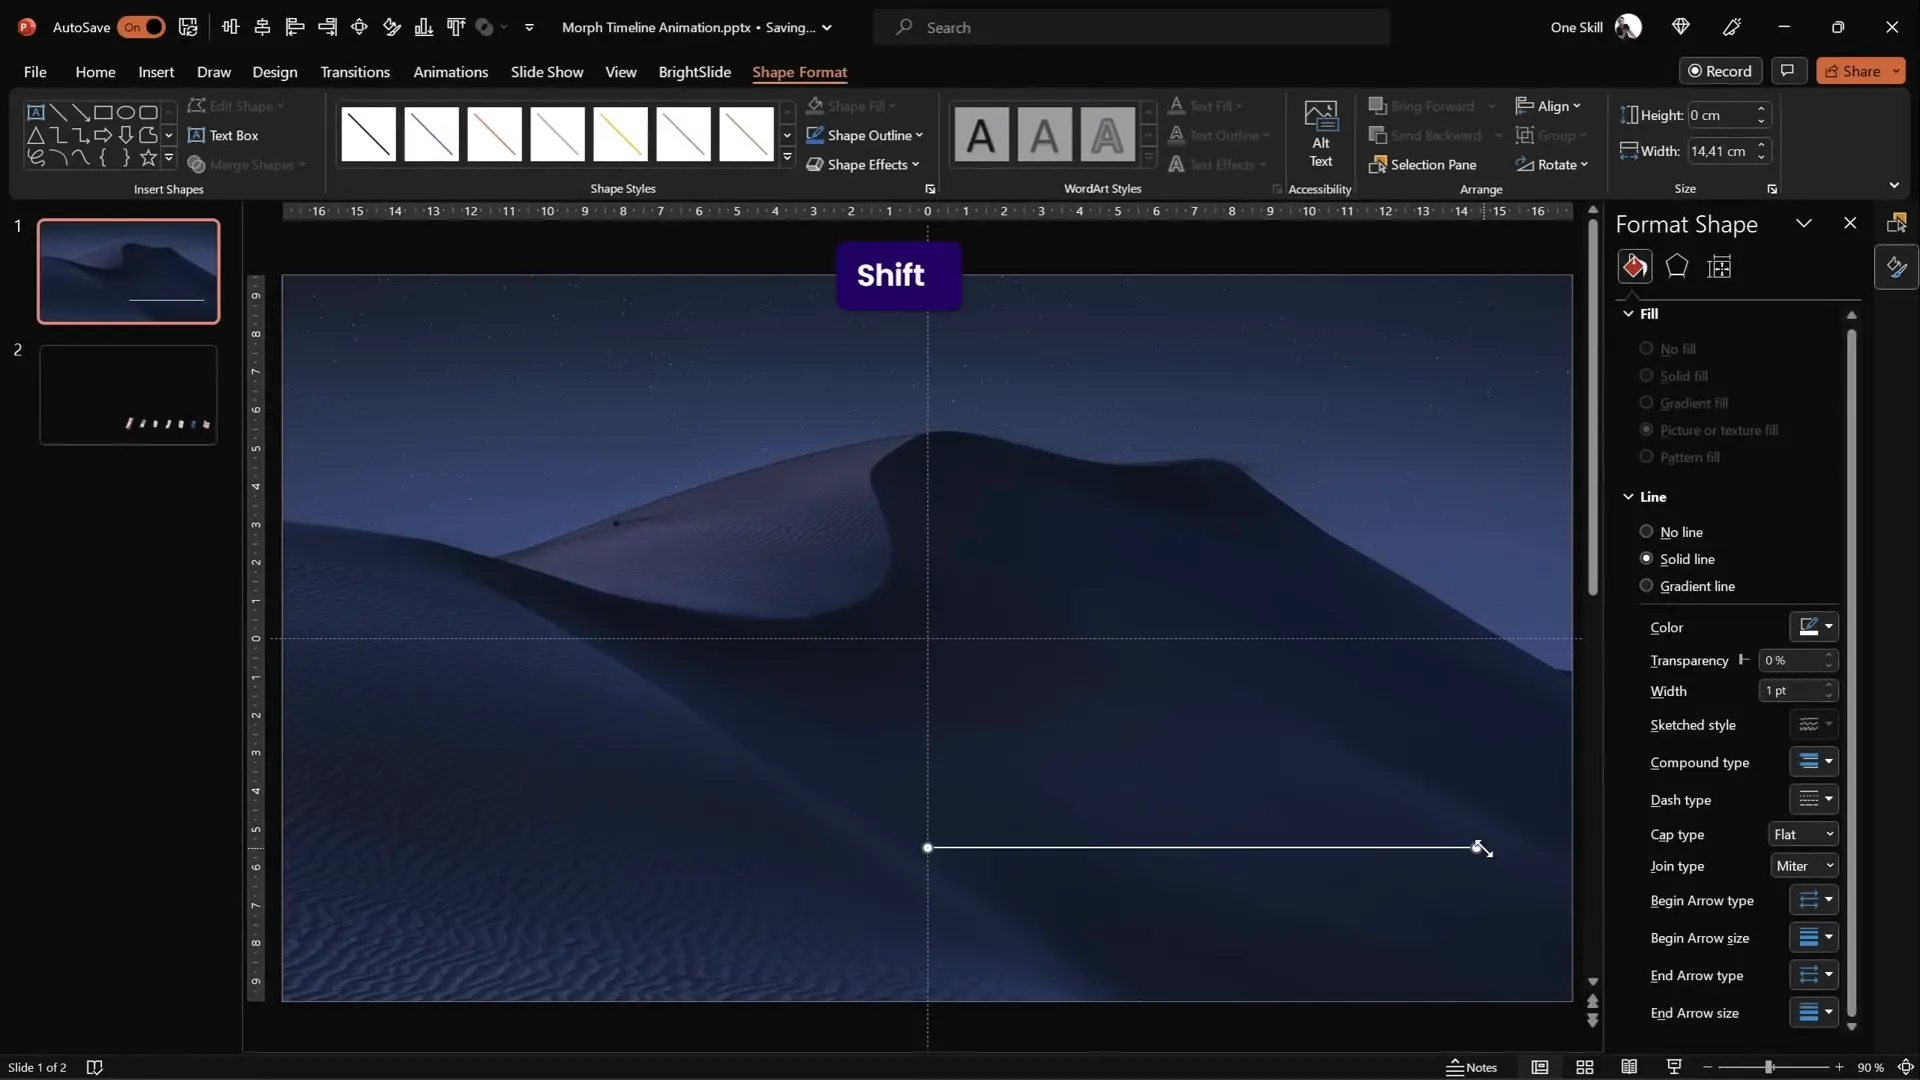Switch to Normal view icon
This screenshot has height=1080, width=1920.
[1540, 1067]
